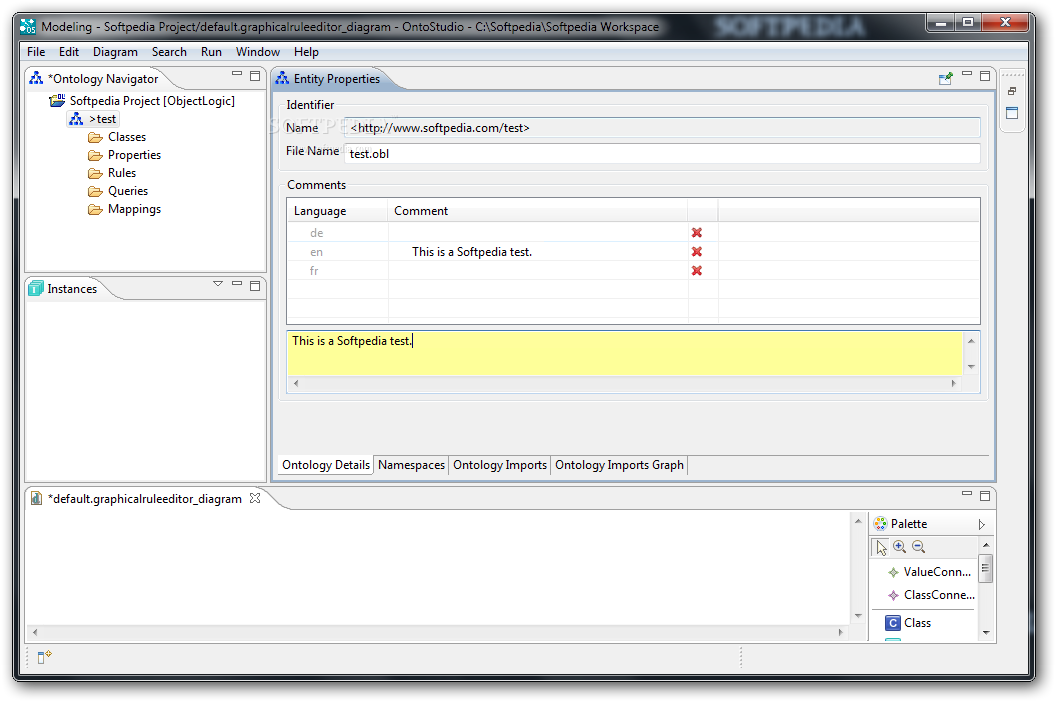This screenshot has width=1056, height=702.
Task: Select the Classes tree item
Action: [127, 137]
